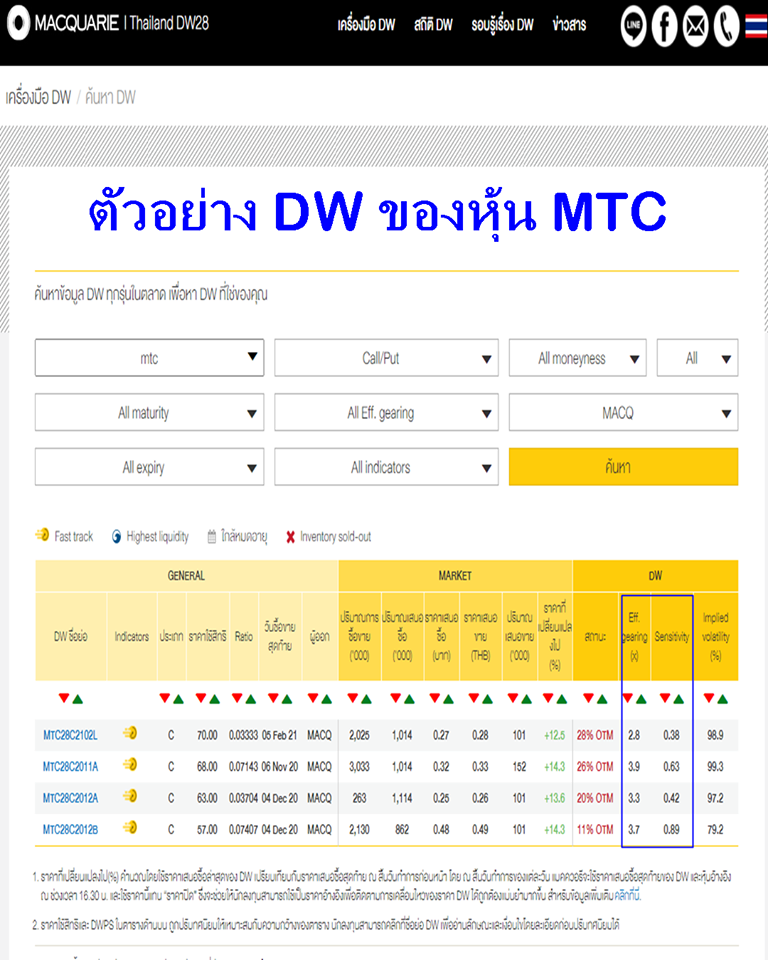This screenshot has width=768, height=960.
Task: Click the +12.5 price change value
Action: click(554, 735)
